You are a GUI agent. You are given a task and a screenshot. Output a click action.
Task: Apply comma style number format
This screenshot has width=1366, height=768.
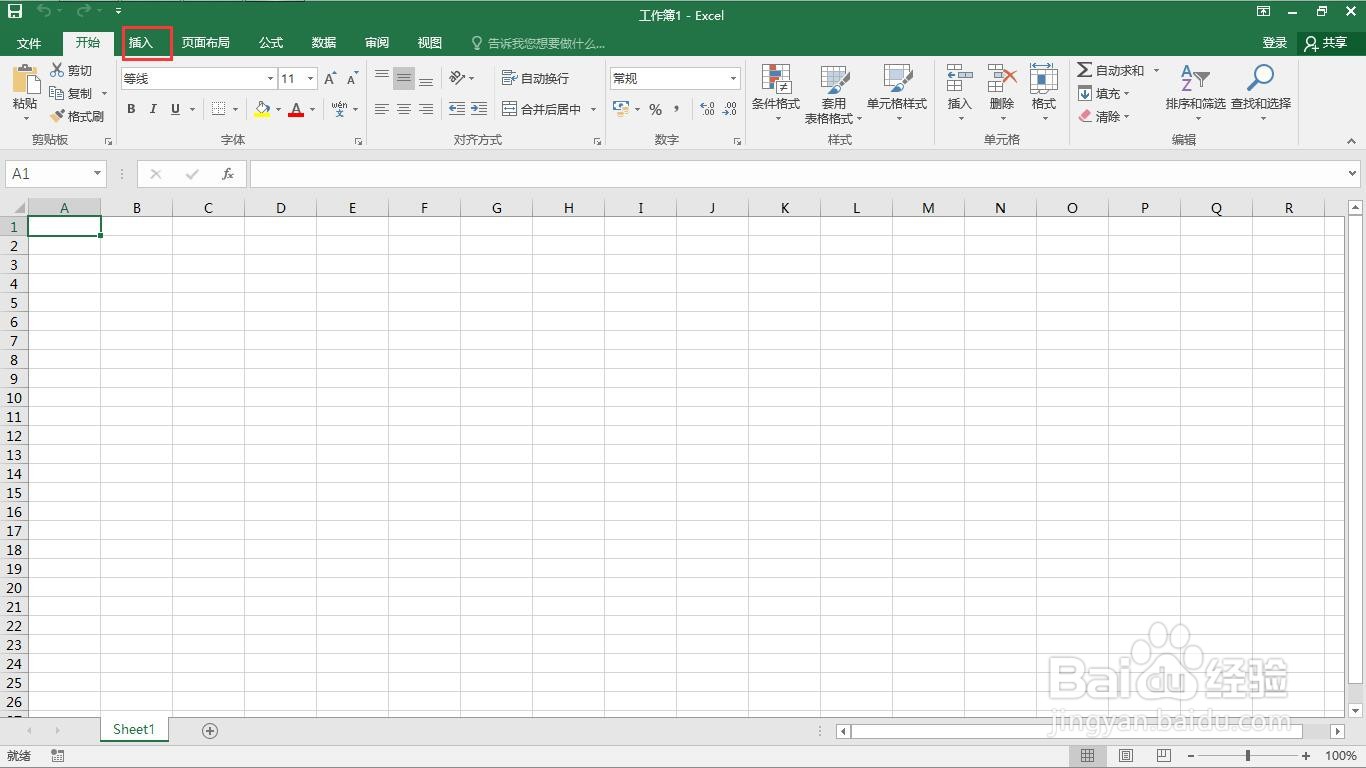[677, 109]
